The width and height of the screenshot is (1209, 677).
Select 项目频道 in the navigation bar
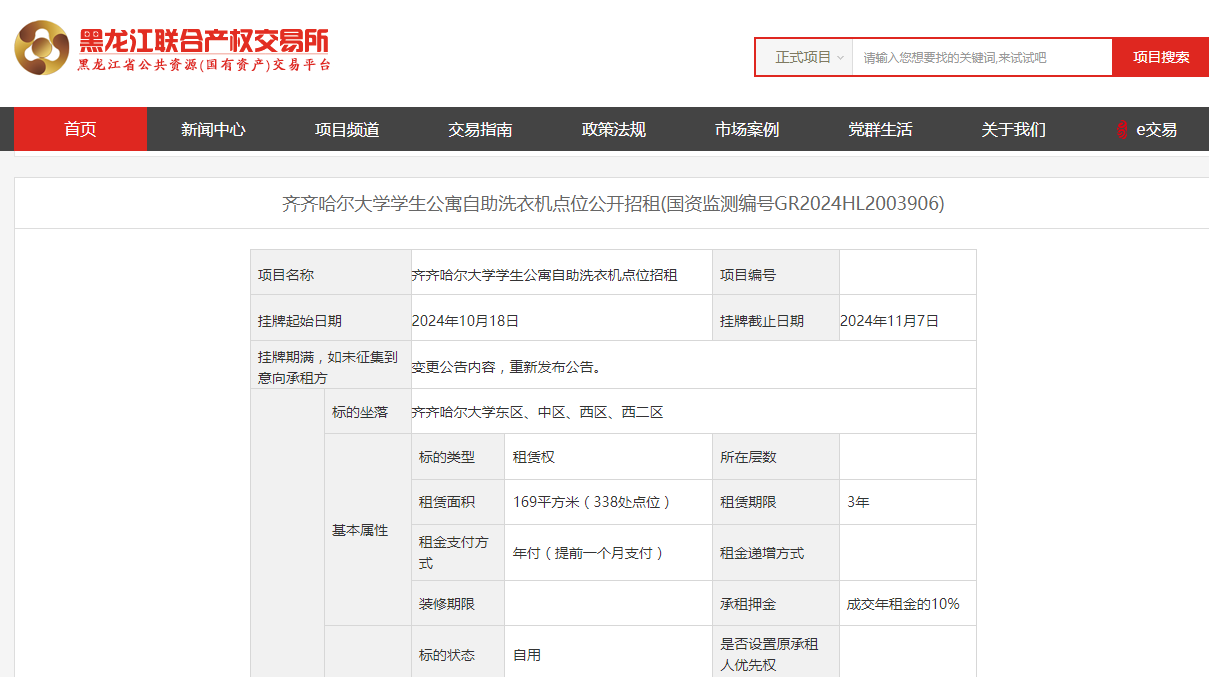click(347, 130)
